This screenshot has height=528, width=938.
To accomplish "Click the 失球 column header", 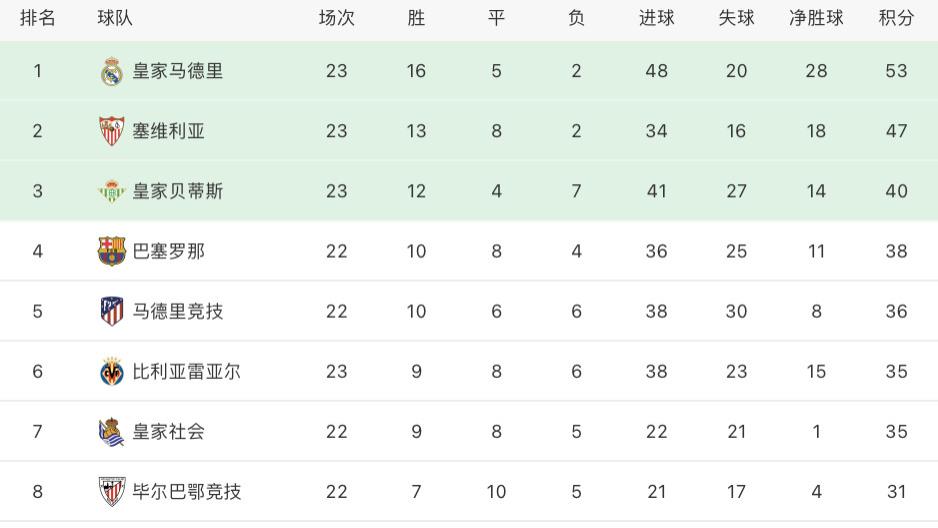I will (736, 18).
